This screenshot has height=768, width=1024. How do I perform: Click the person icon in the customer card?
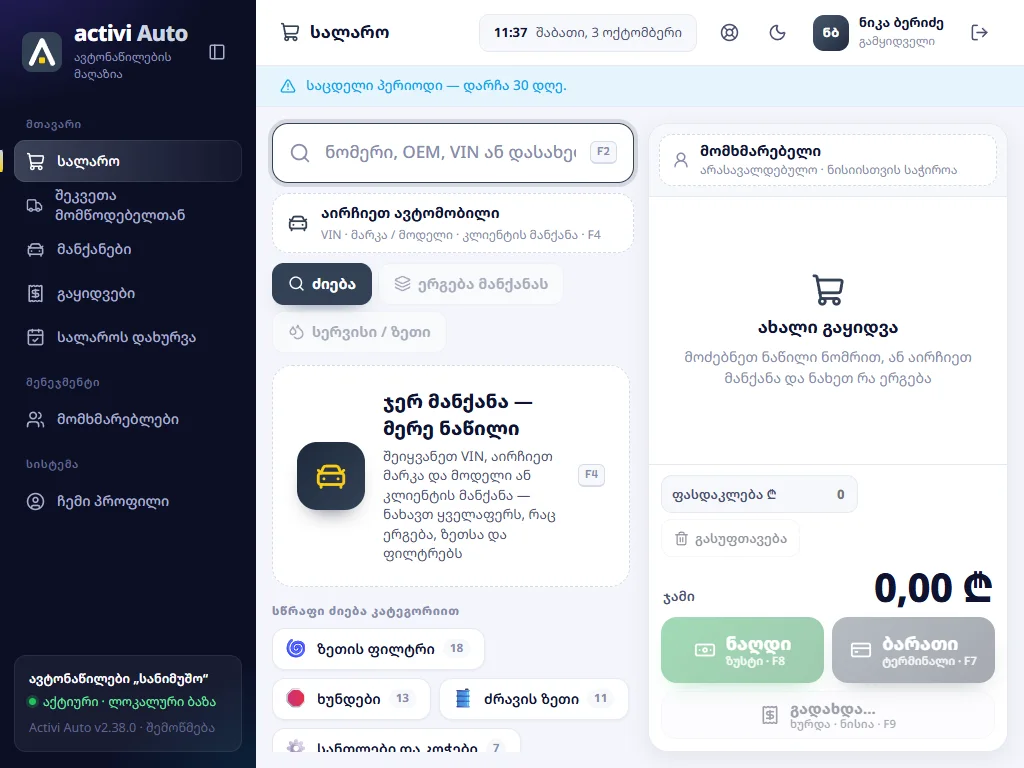[x=680, y=160]
